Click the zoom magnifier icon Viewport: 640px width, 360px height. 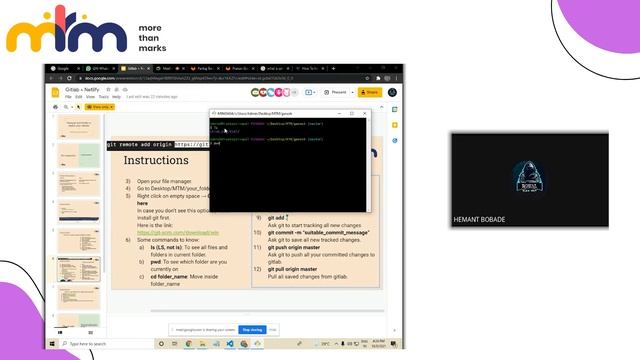tap(66, 107)
